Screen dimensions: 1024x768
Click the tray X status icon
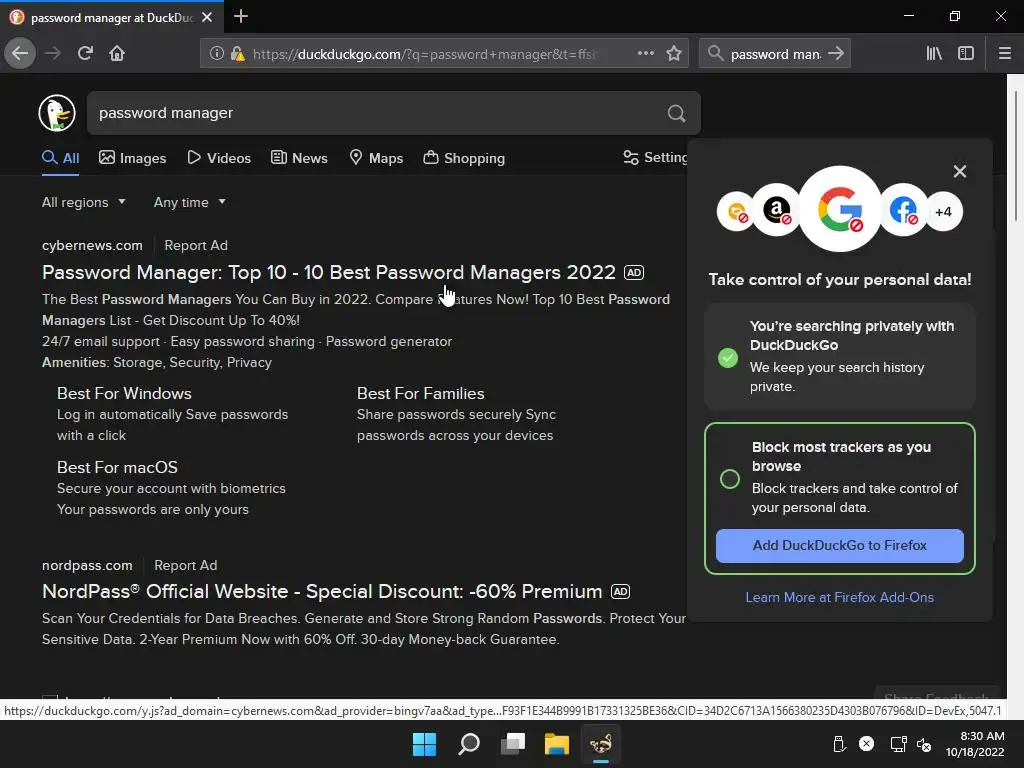(x=867, y=744)
